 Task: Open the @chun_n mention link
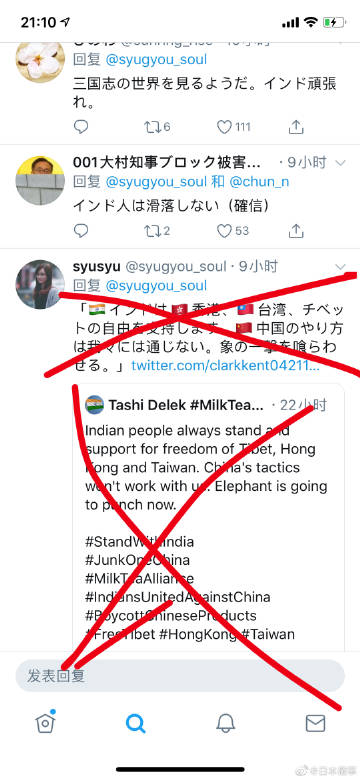point(259,182)
